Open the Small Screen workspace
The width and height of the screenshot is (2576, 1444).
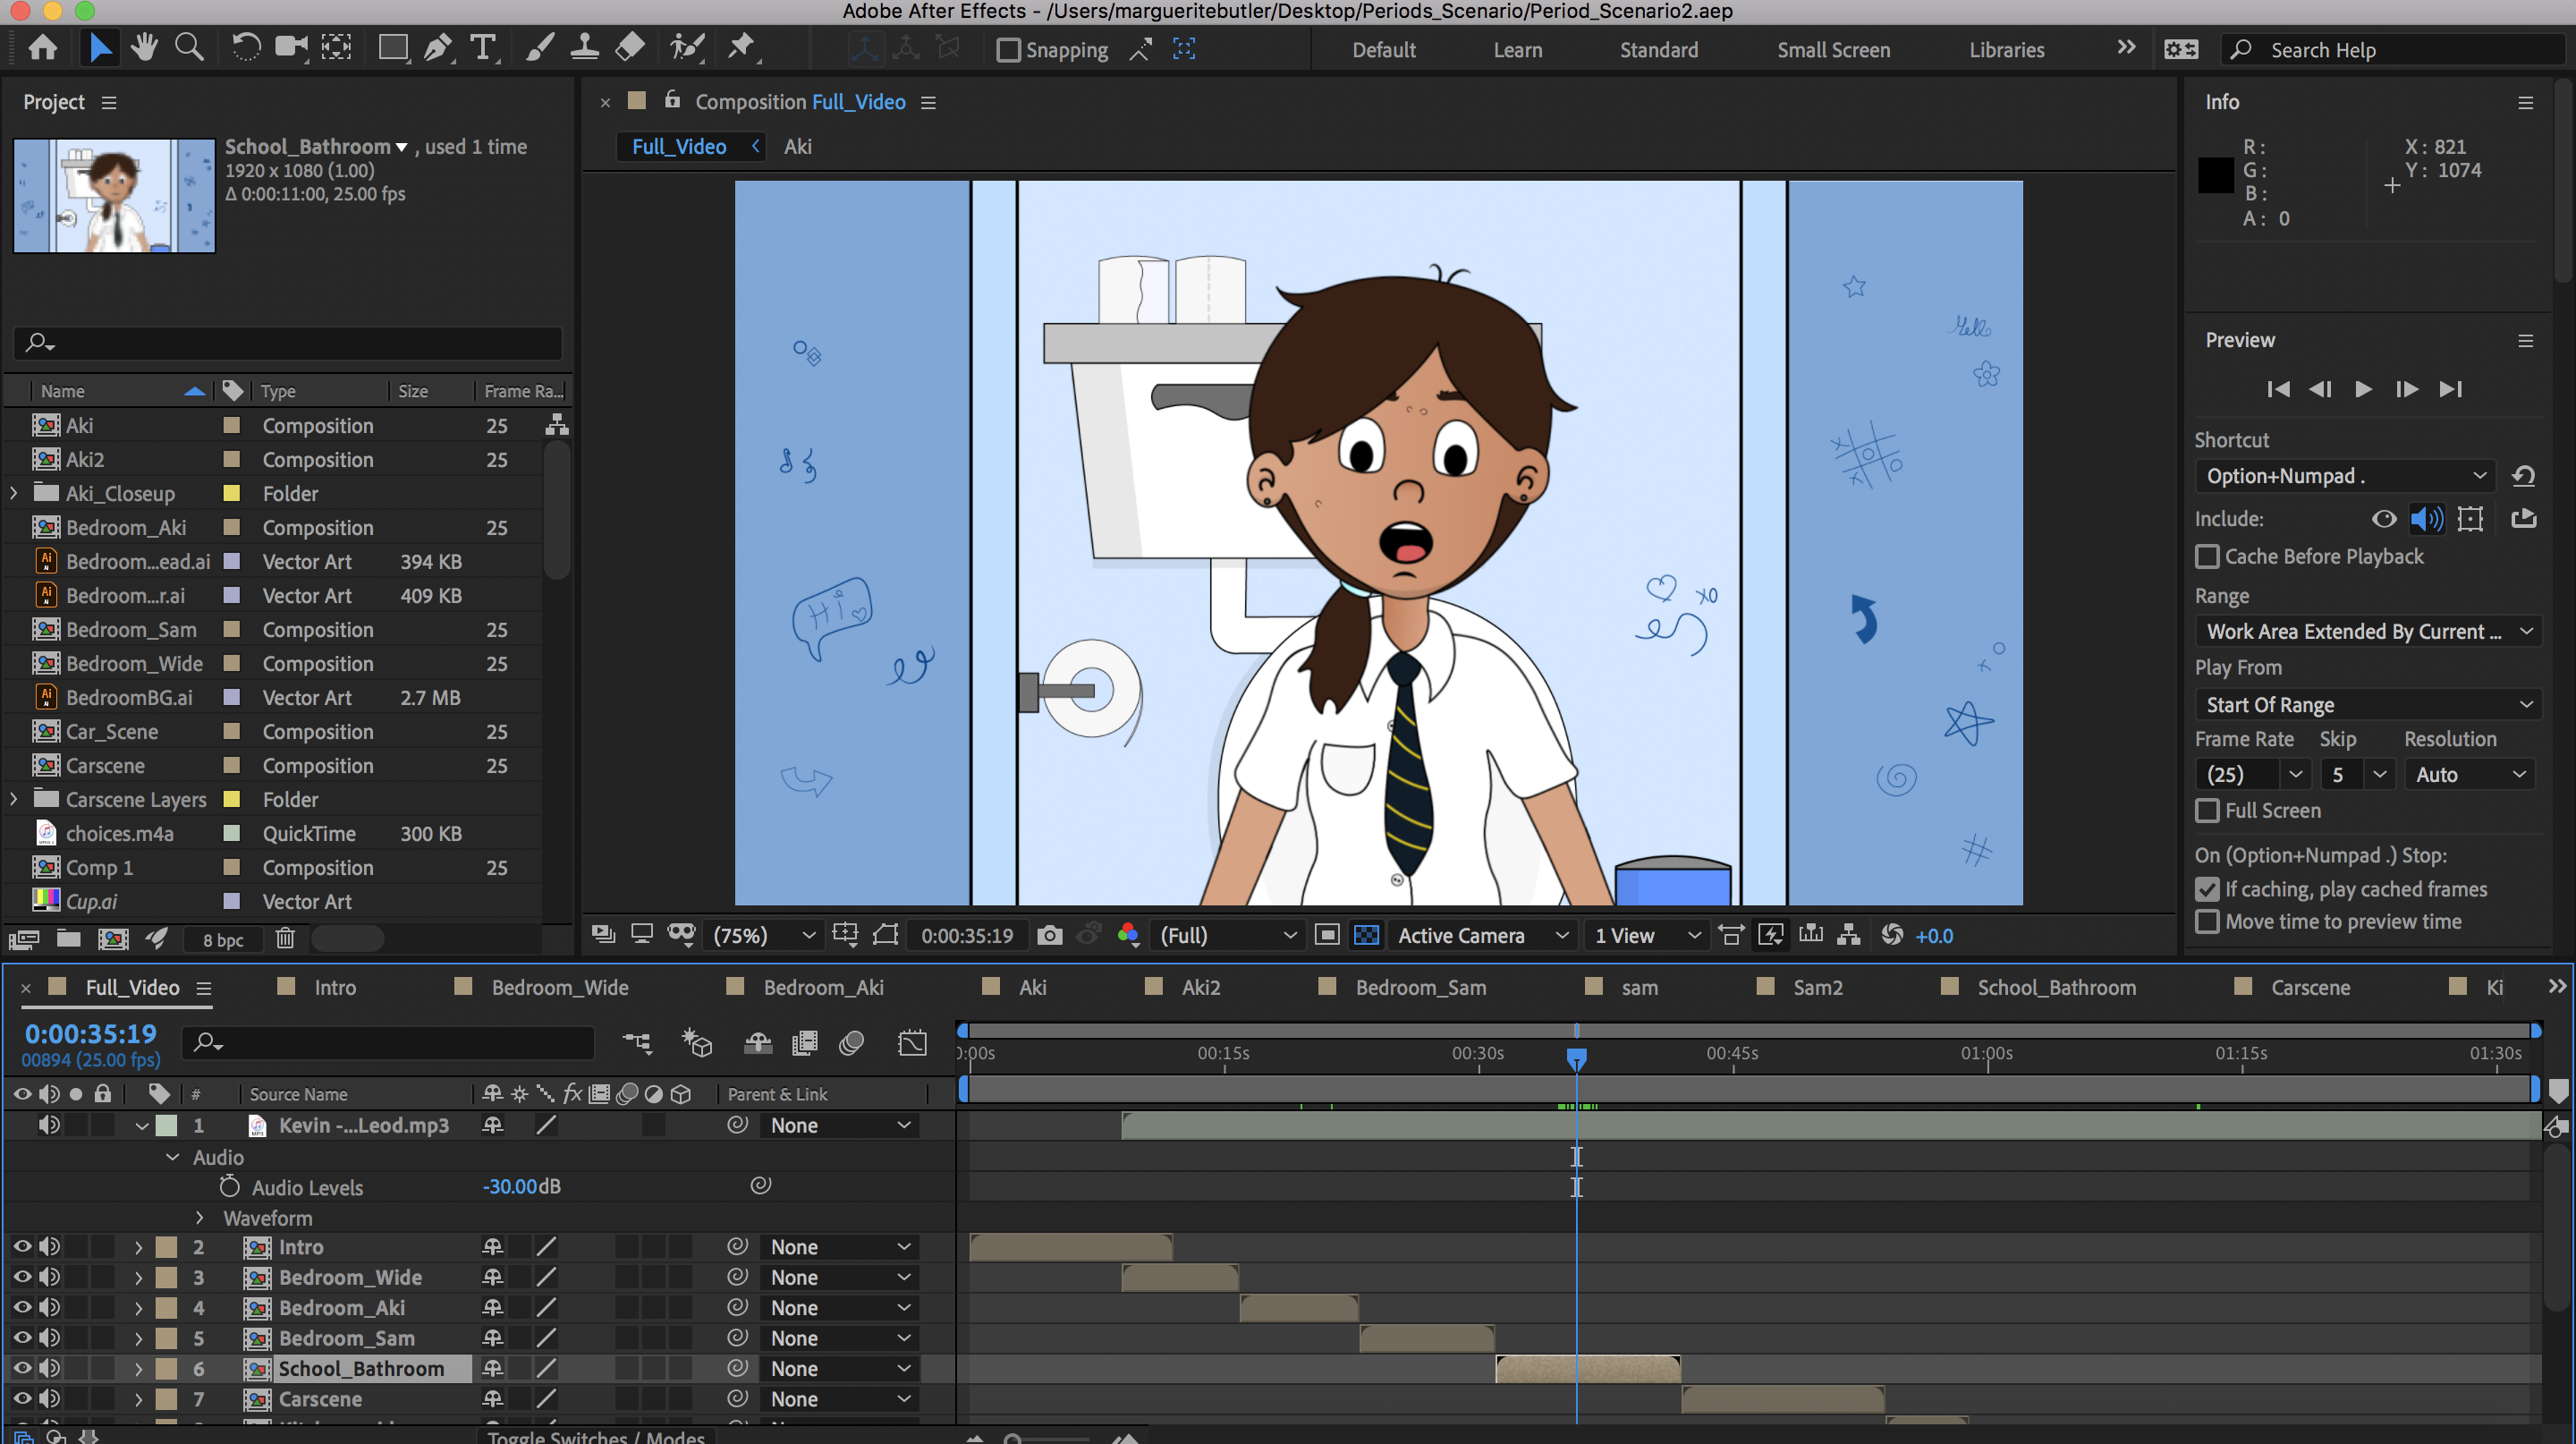1833,49
